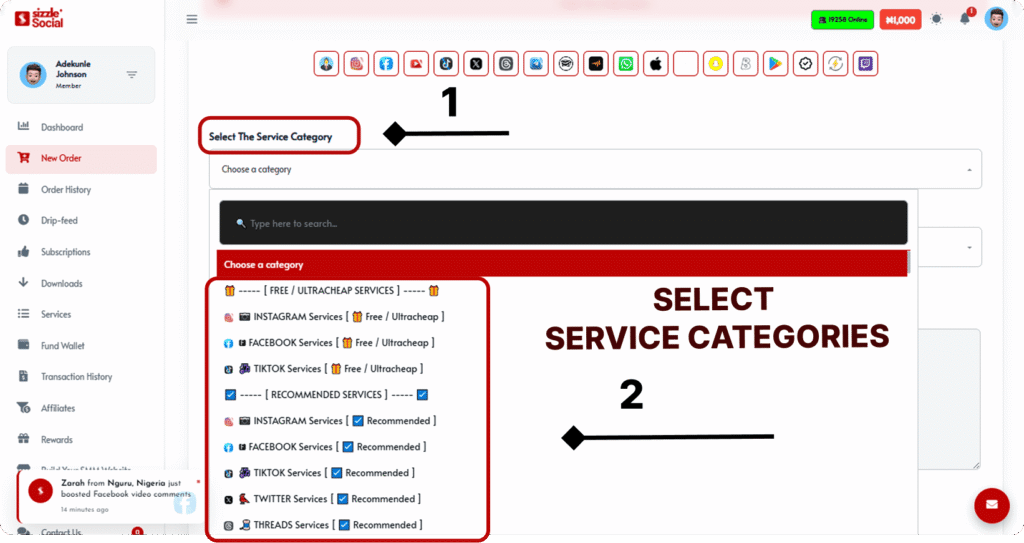
Task: Choose TWITTER Services Recommended
Action: [x=322, y=499]
